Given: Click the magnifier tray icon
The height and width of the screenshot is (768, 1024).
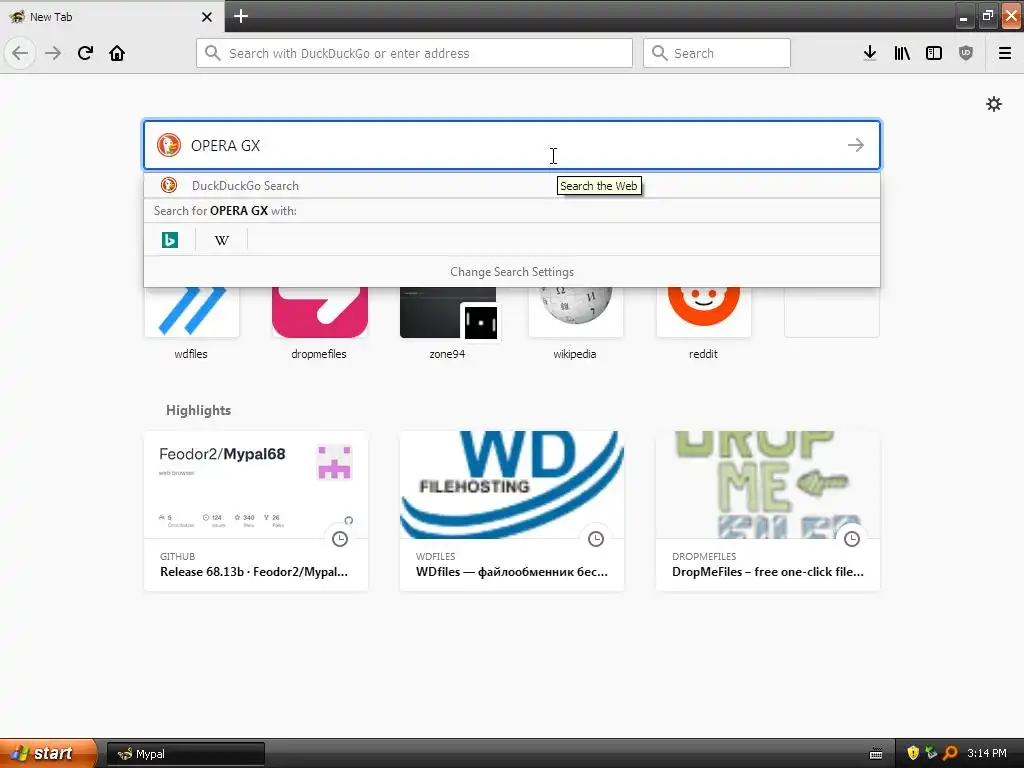Looking at the screenshot, I should pyautogui.click(x=950, y=753).
